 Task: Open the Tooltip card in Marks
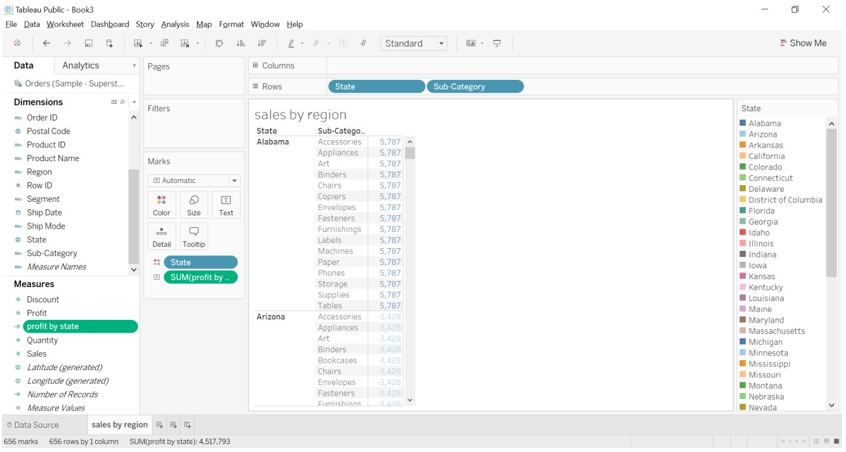[194, 237]
